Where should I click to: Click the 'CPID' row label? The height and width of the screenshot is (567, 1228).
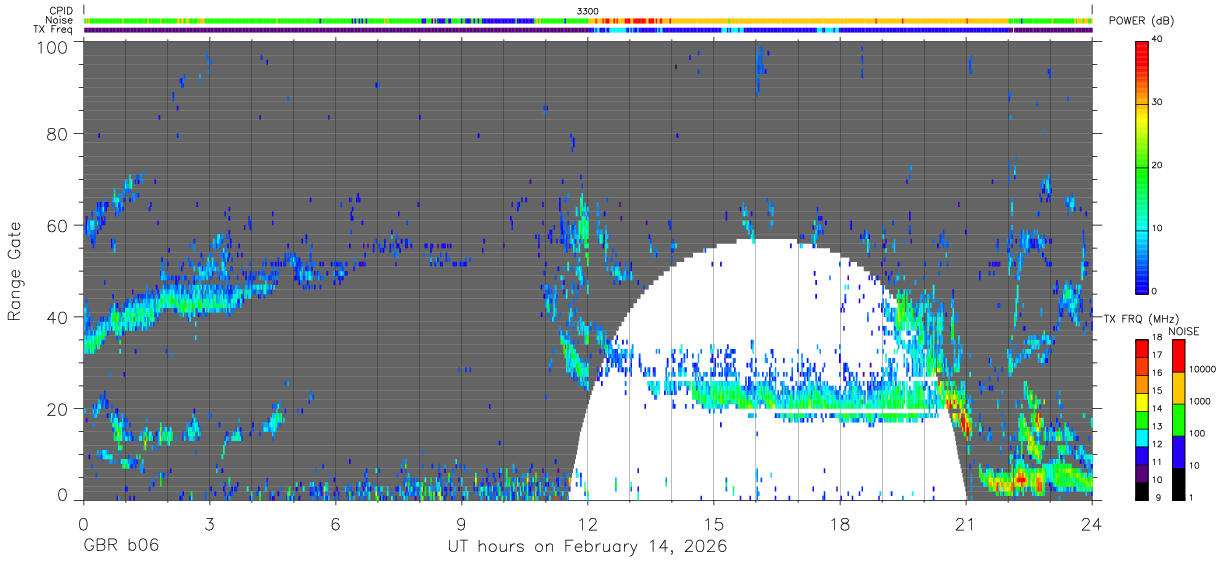coord(62,11)
